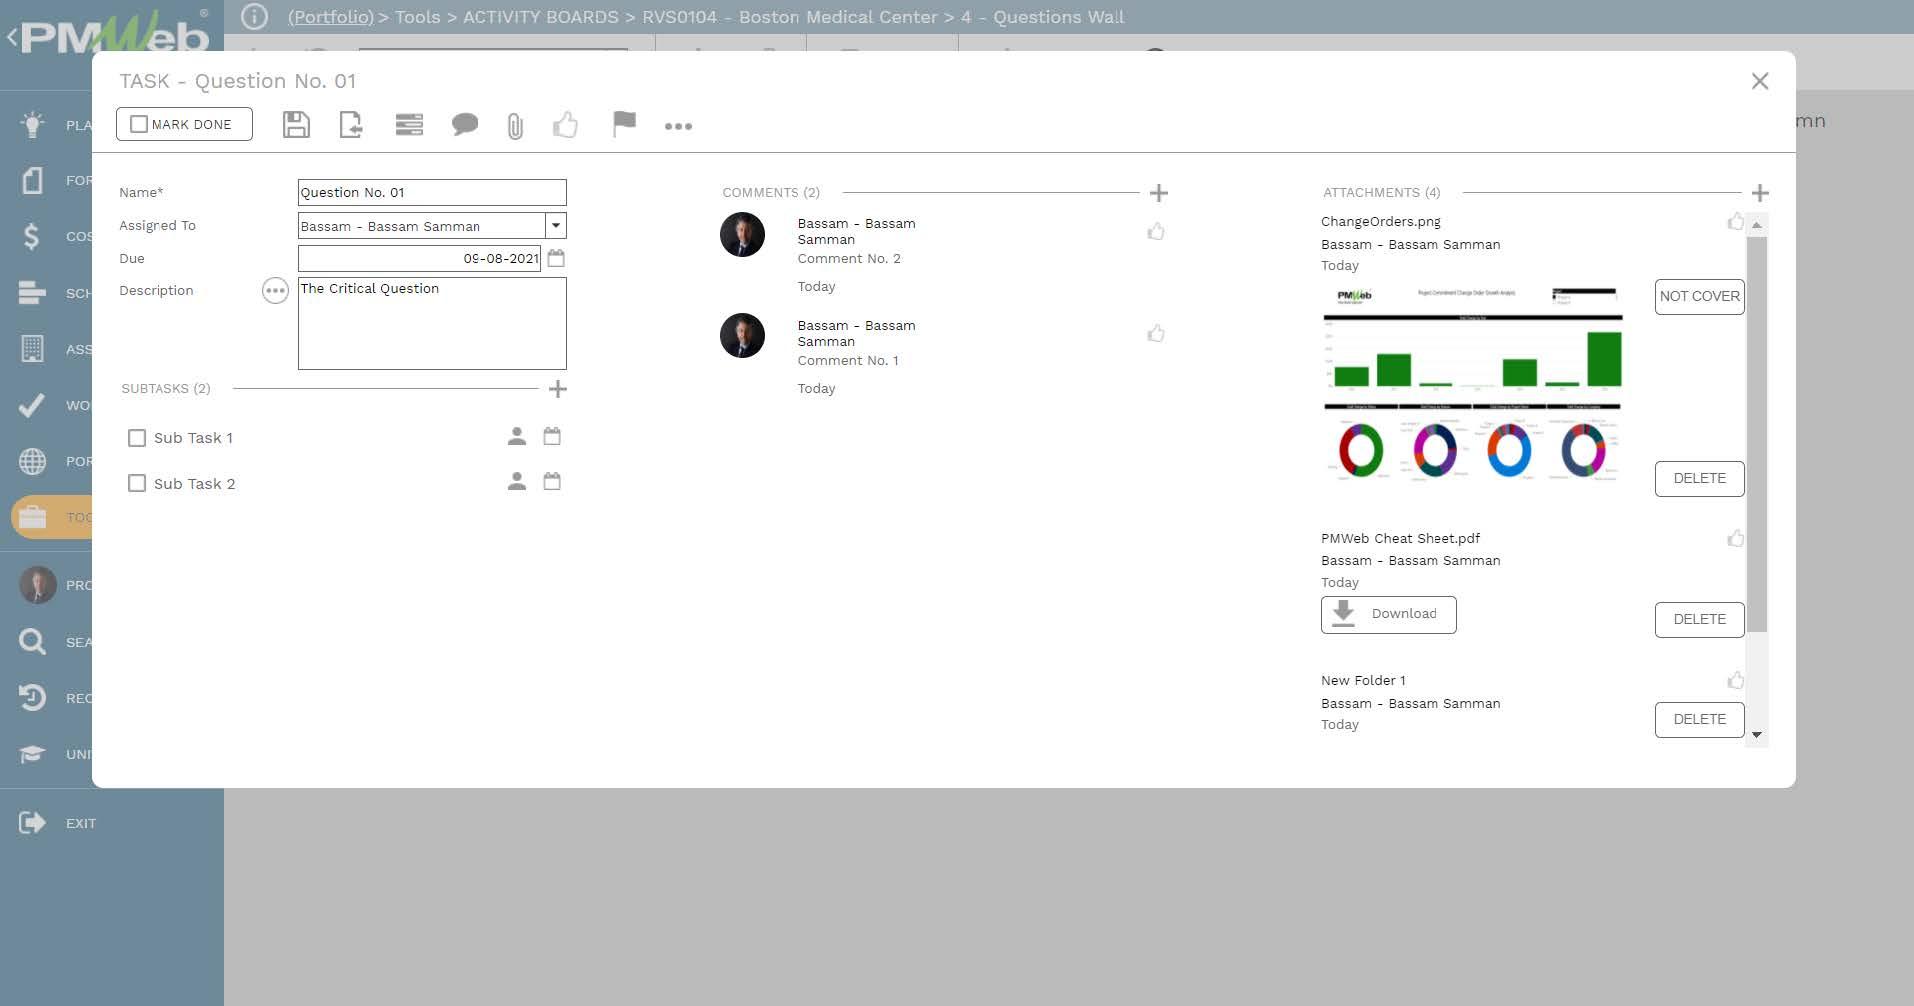Assign a person to Sub Task 1

pyautogui.click(x=517, y=437)
